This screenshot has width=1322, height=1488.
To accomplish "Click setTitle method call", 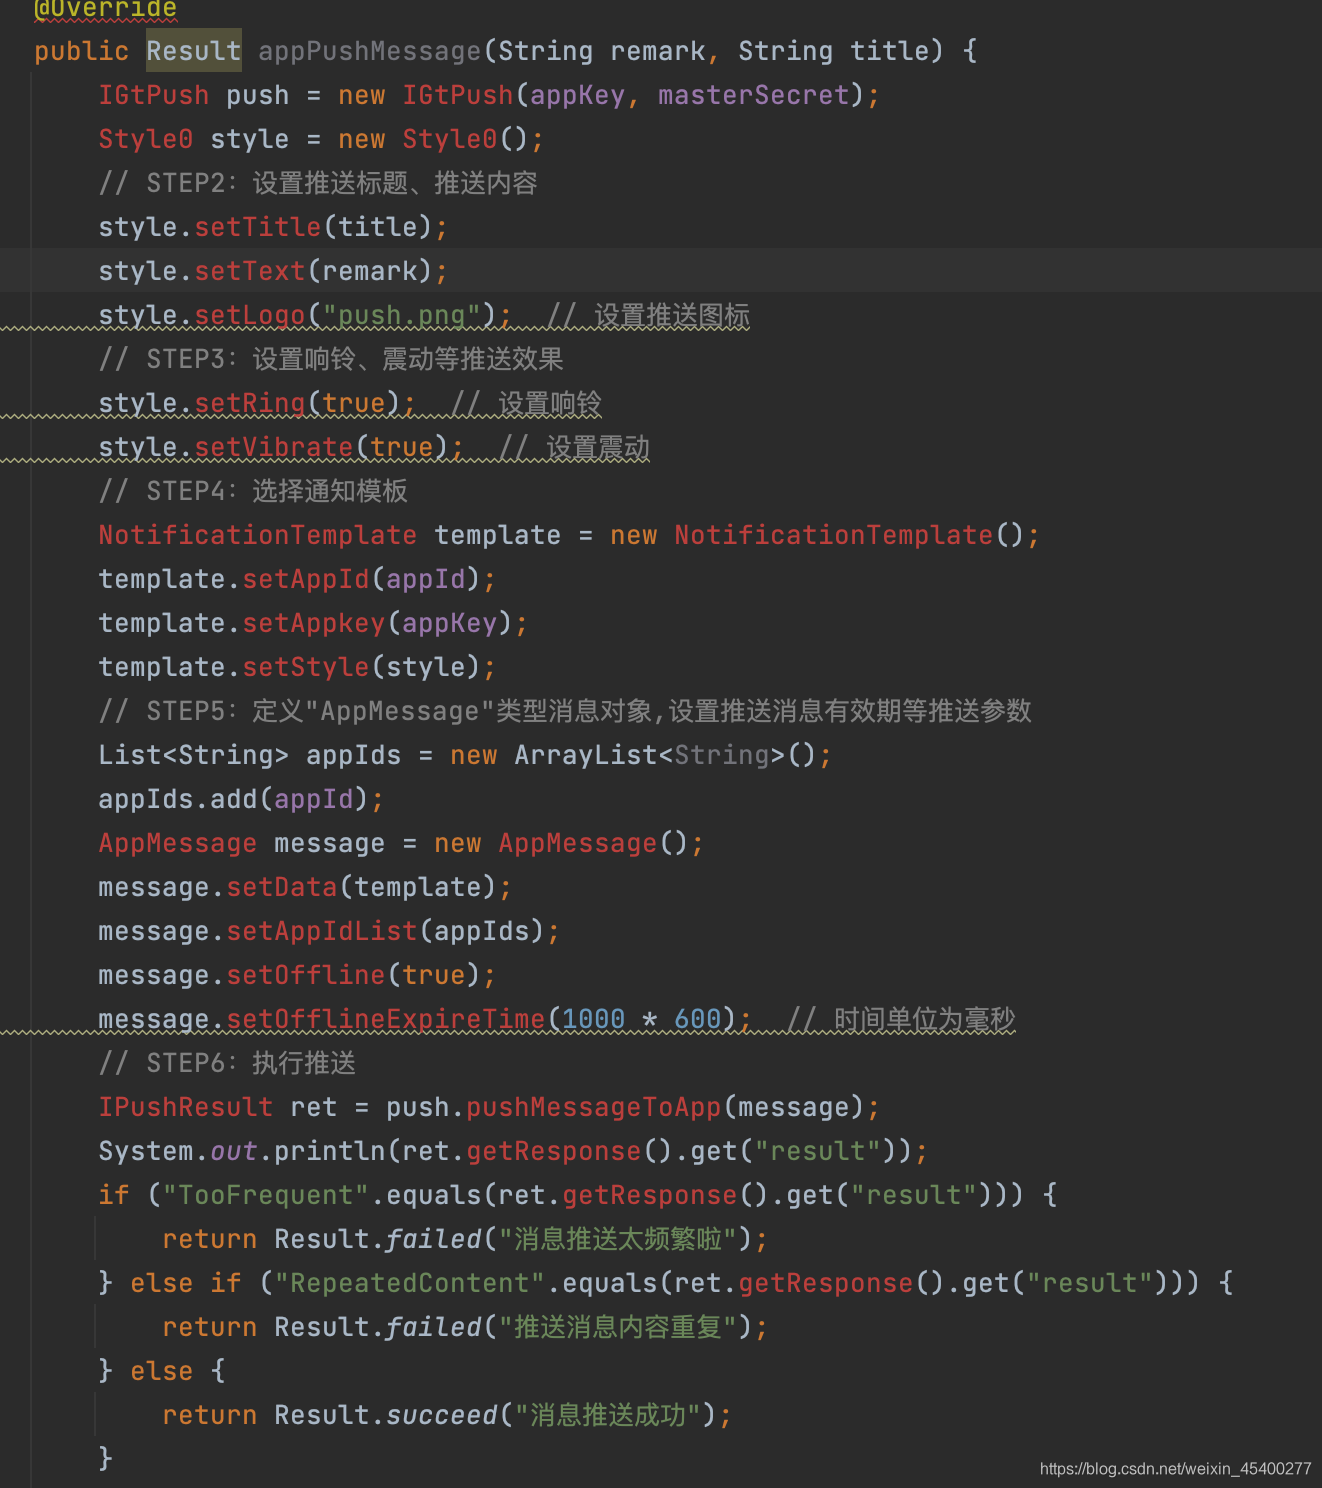I will pos(258,227).
